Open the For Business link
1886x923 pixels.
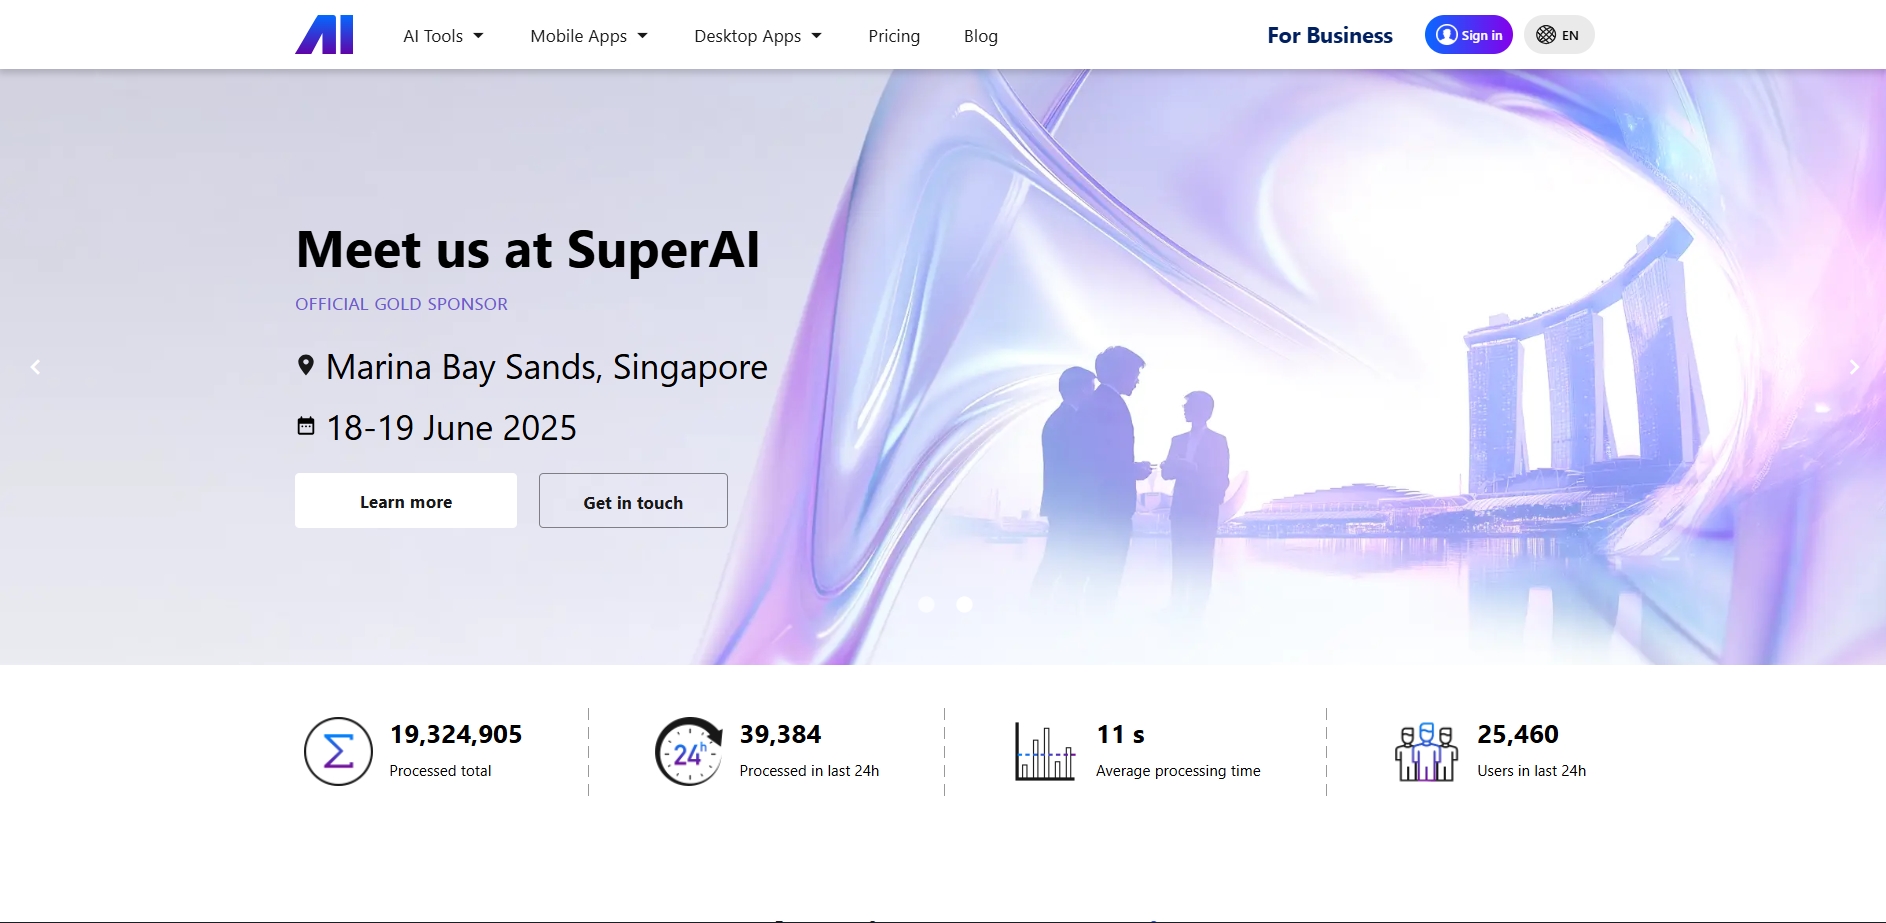(x=1329, y=35)
